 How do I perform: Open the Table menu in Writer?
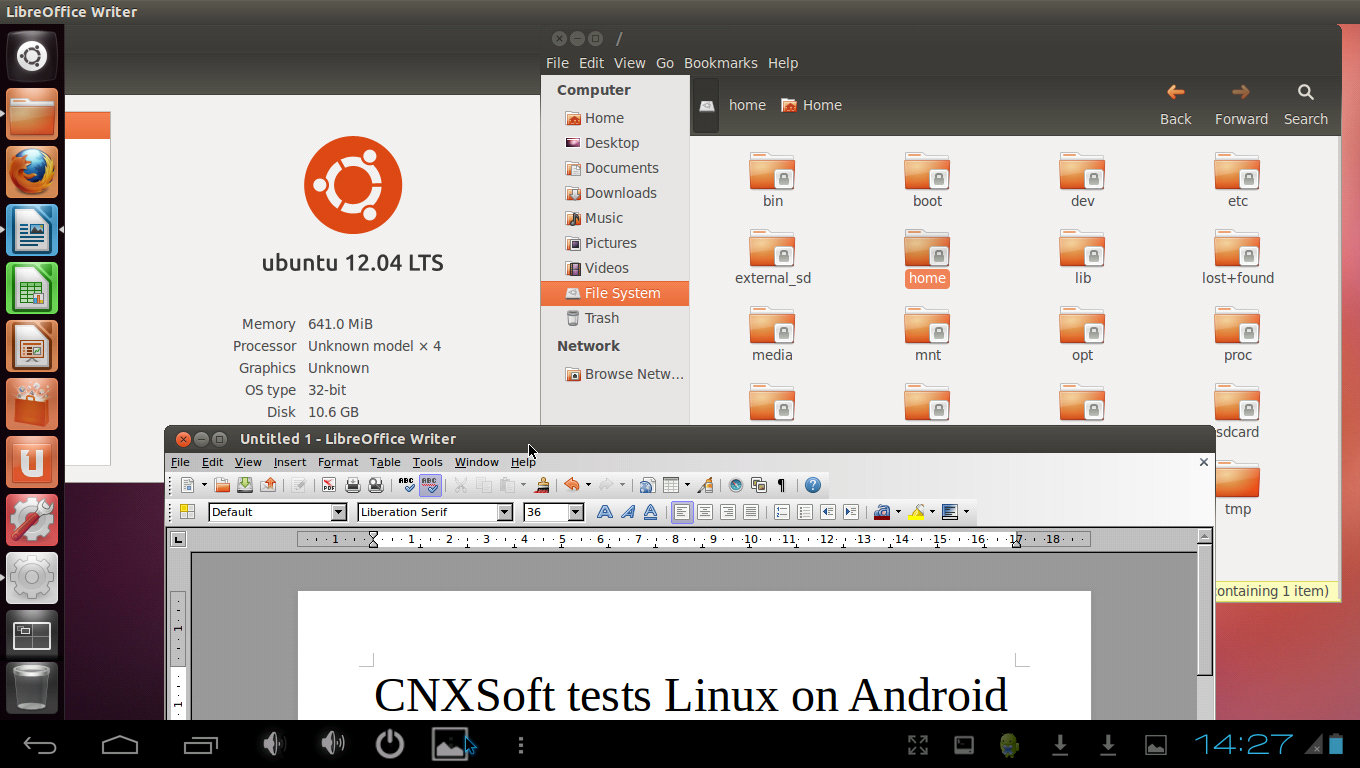[385, 462]
